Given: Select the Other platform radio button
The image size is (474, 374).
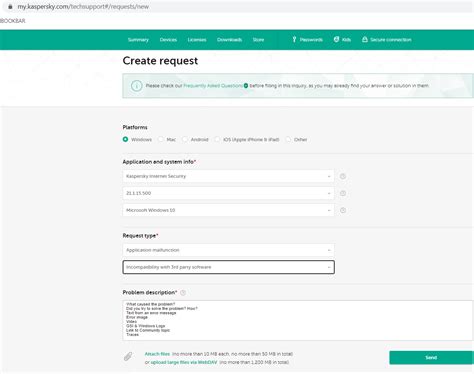Looking at the screenshot, I should 288,139.
